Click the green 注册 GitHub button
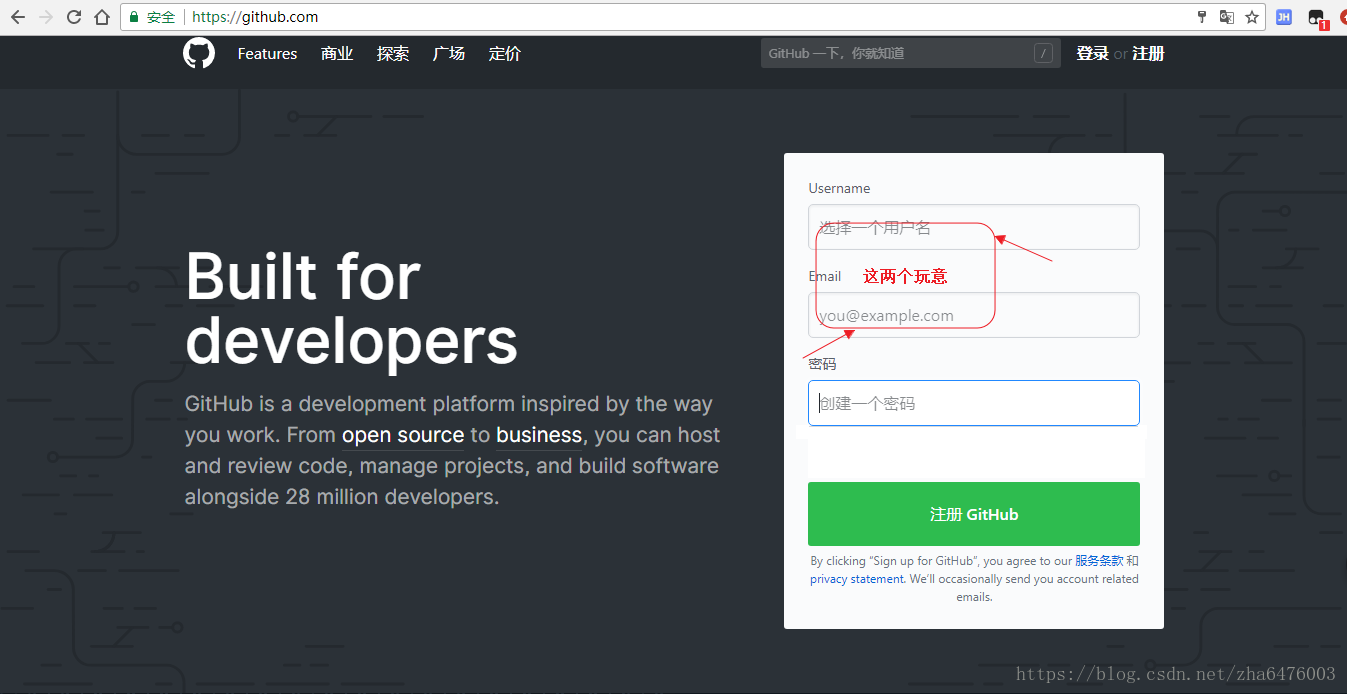Viewport: 1347px width, 694px height. pos(973,514)
